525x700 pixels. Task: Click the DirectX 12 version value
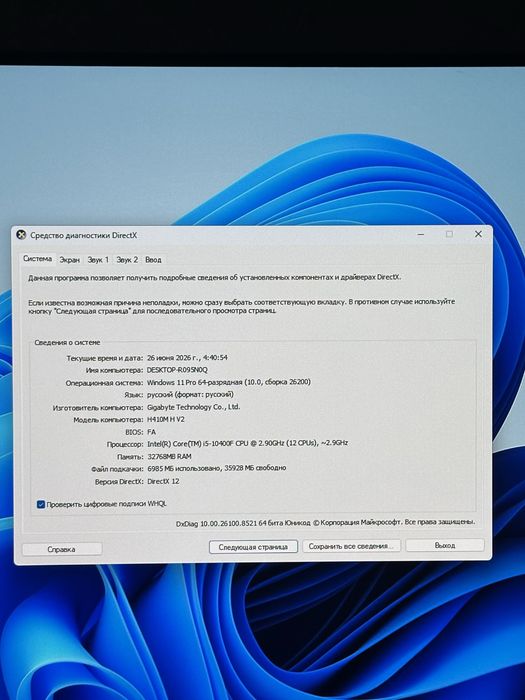point(163,482)
